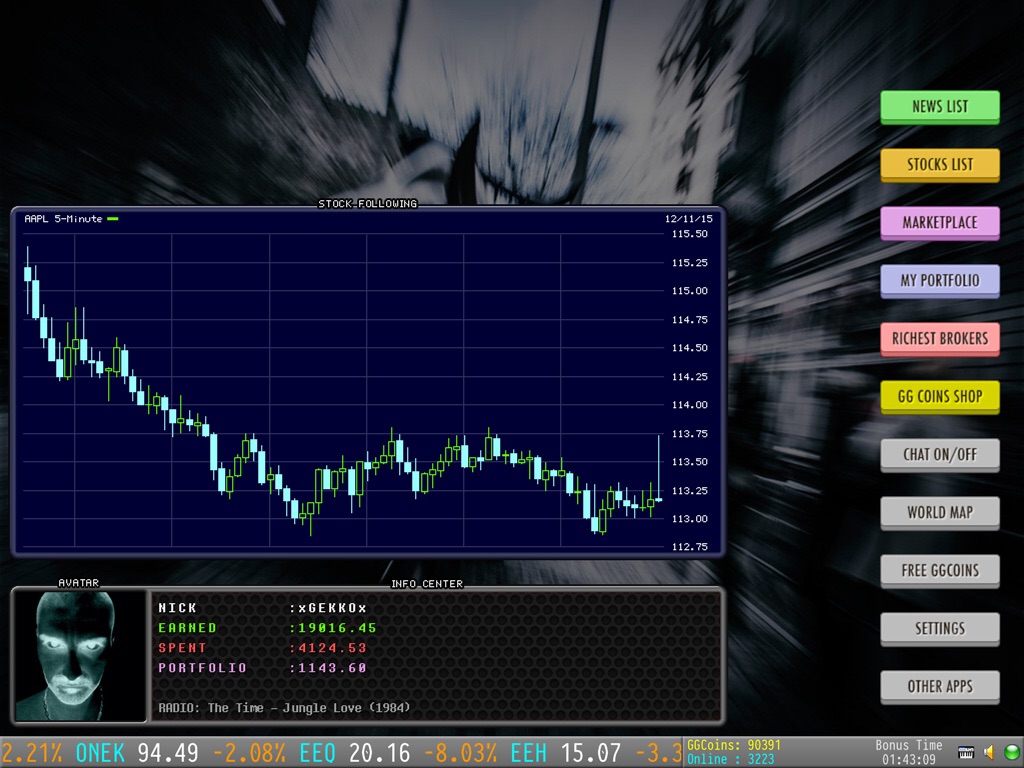Click the EEQ ticker in bottom tape
This screenshot has height=768, width=1024.
[x=317, y=752]
